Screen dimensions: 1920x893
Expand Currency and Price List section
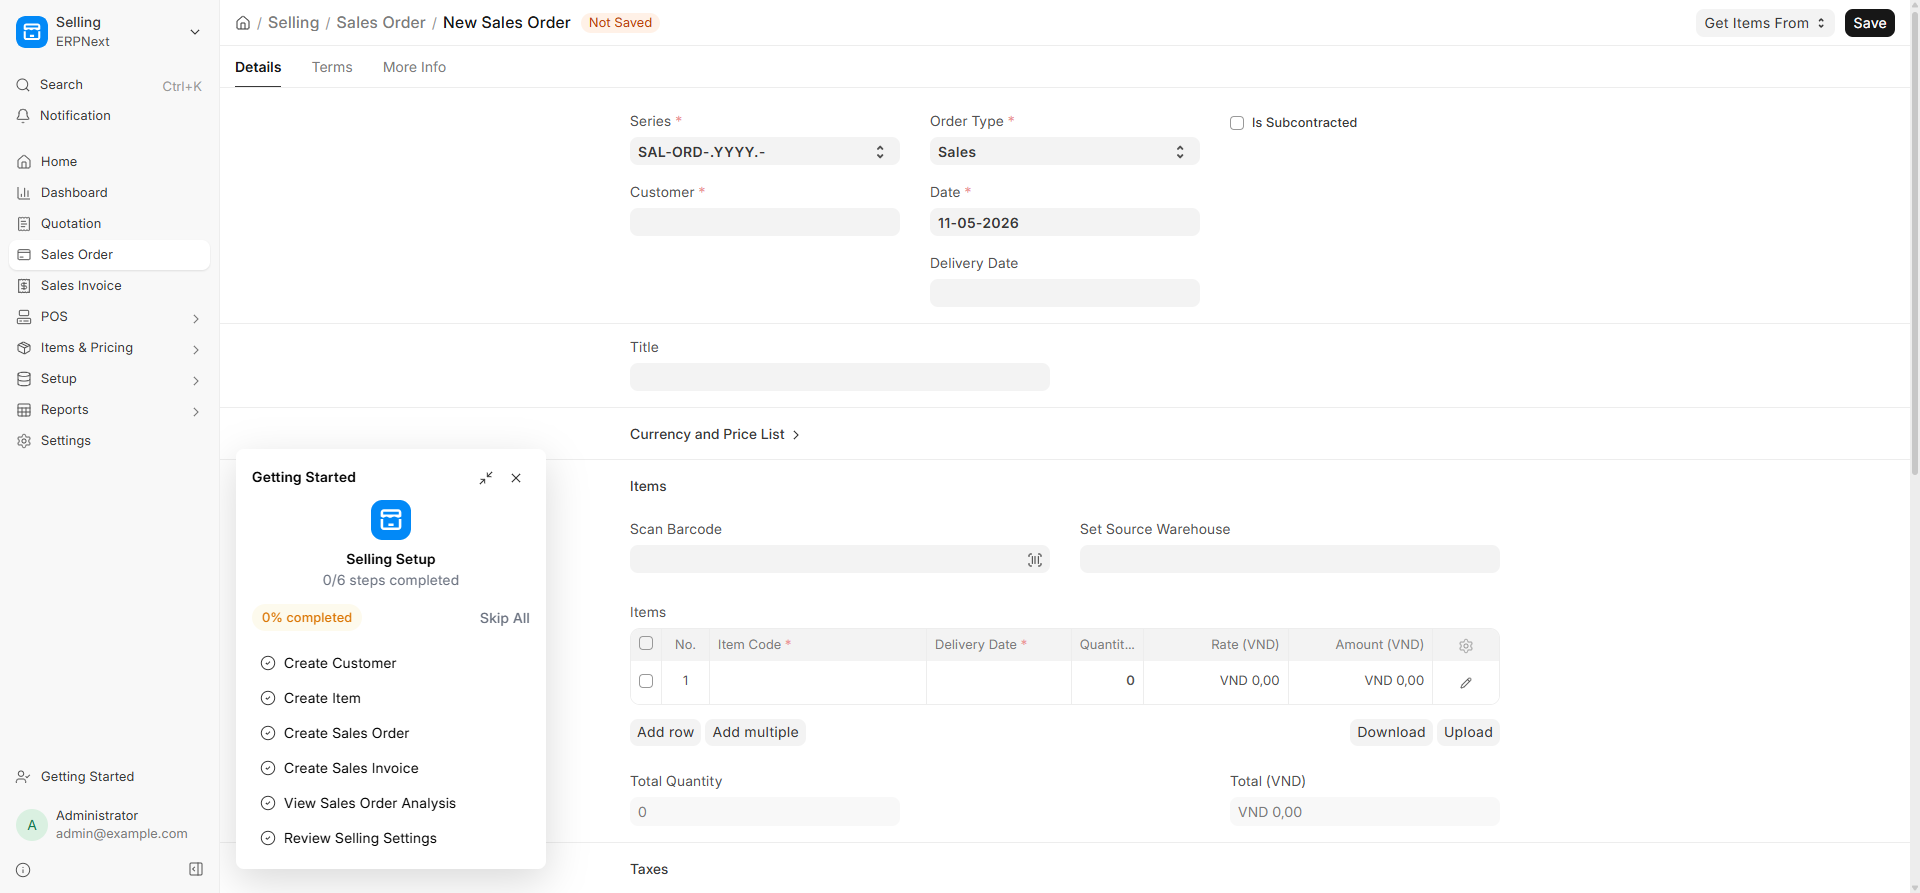click(x=714, y=434)
